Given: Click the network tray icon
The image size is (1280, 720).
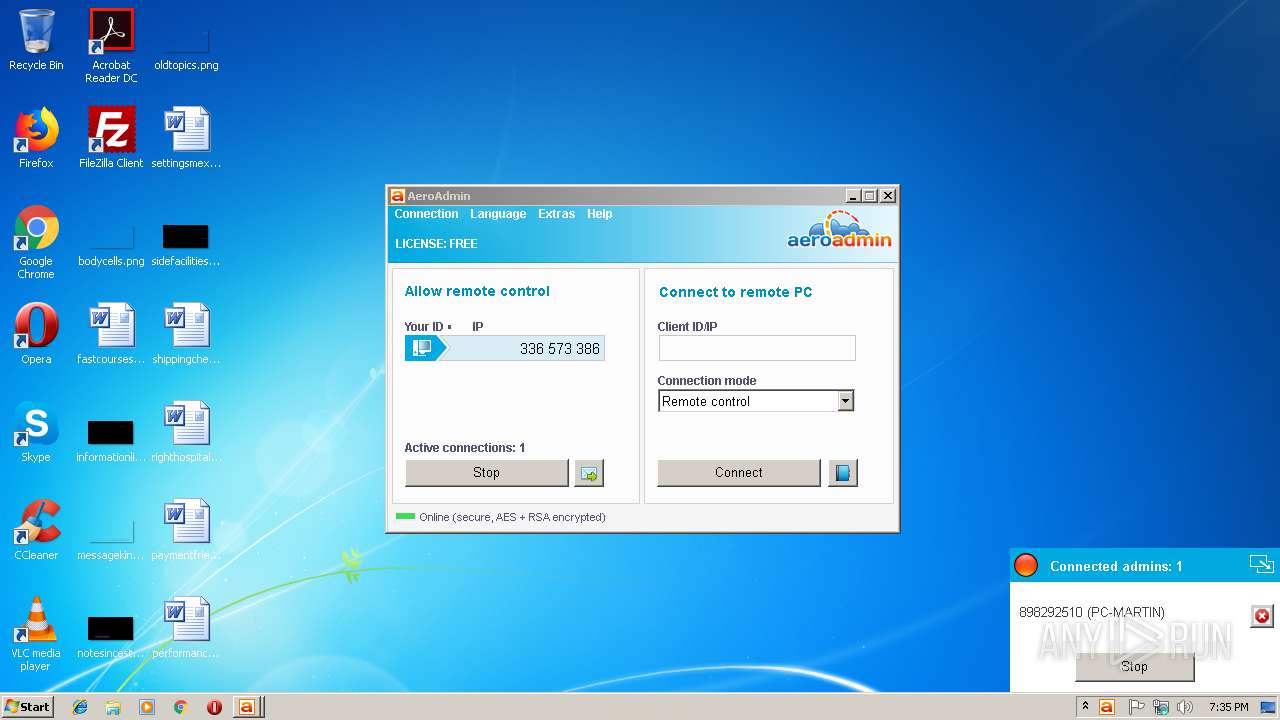Looking at the screenshot, I should click(x=1161, y=707).
